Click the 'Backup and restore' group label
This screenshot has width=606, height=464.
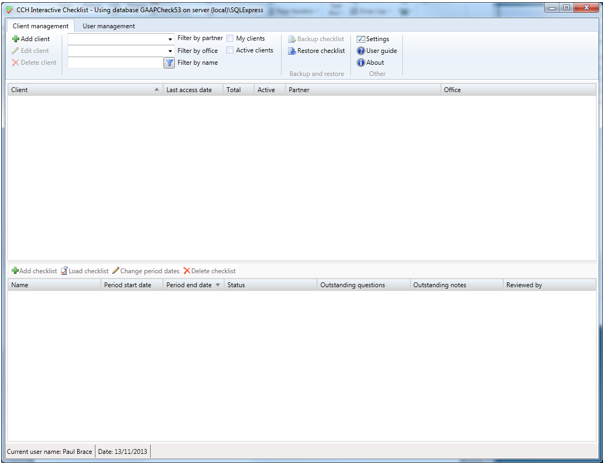pos(317,74)
